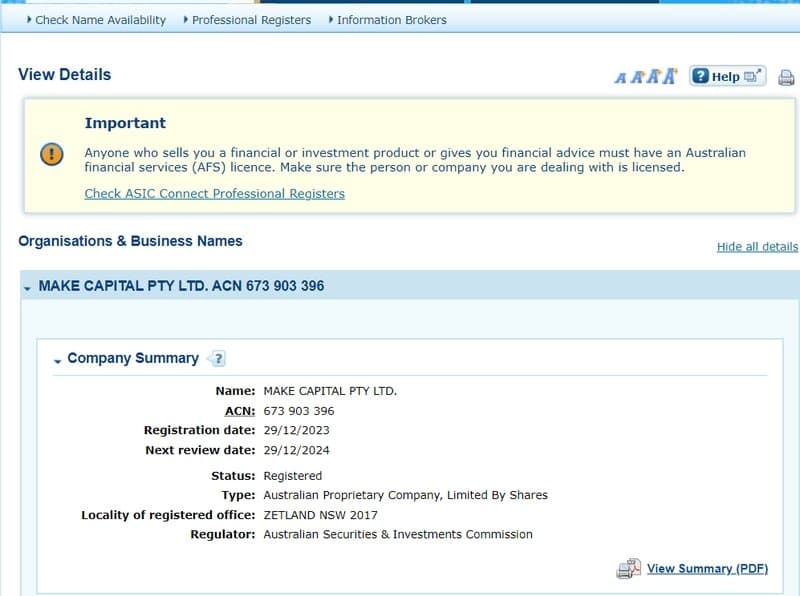
Task: Select the largest text size icon
Action: tap(669, 76)
